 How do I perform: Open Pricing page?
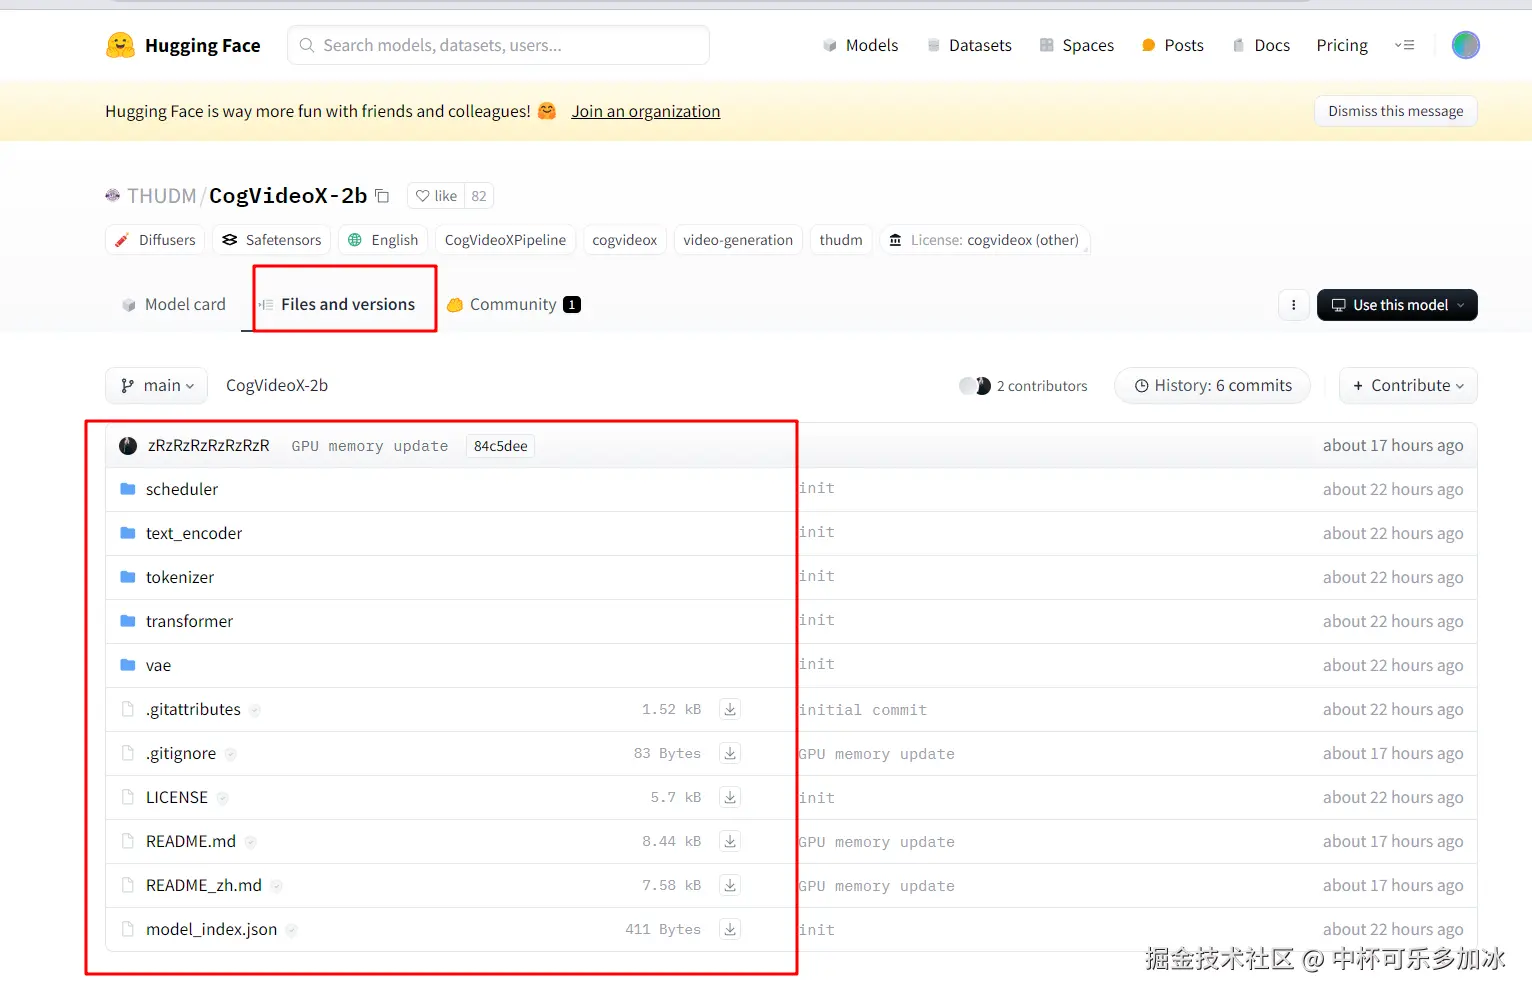tap(1342, 45)
